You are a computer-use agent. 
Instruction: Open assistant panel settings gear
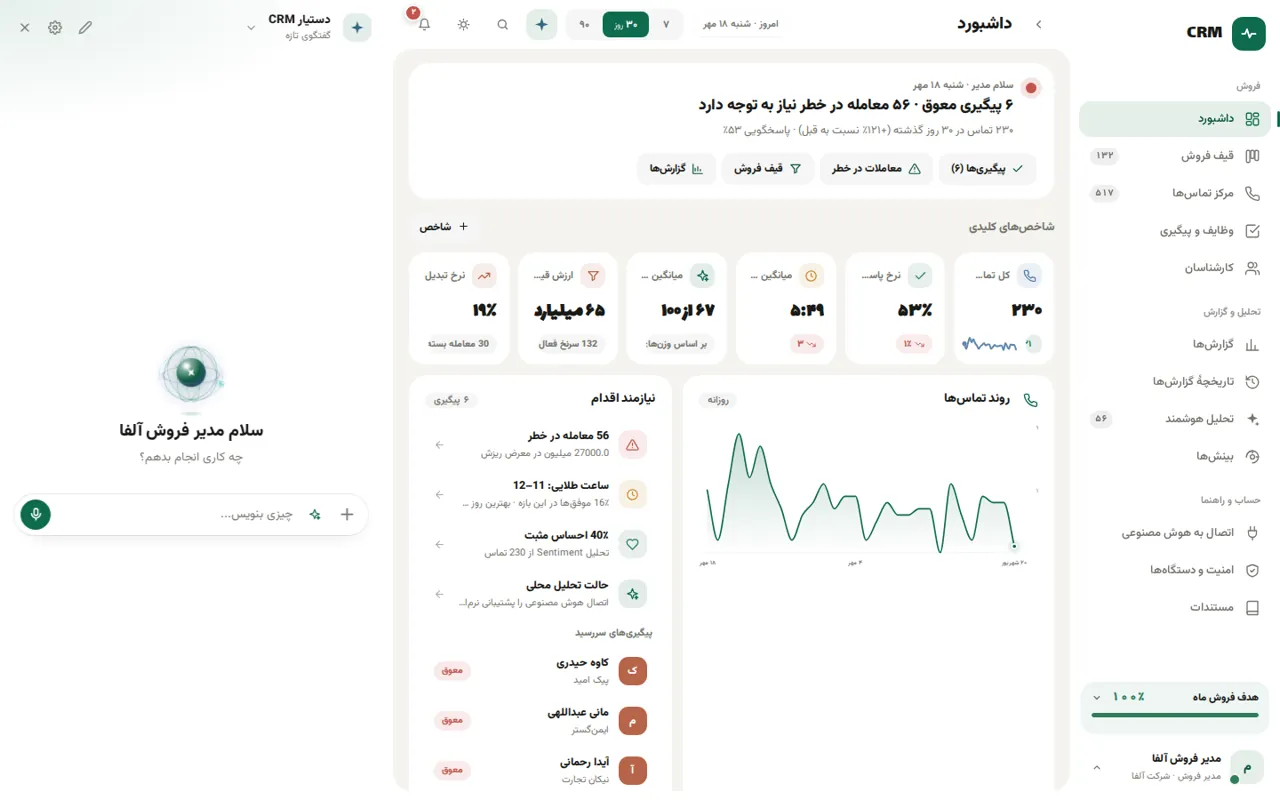(x=55, y=28)
